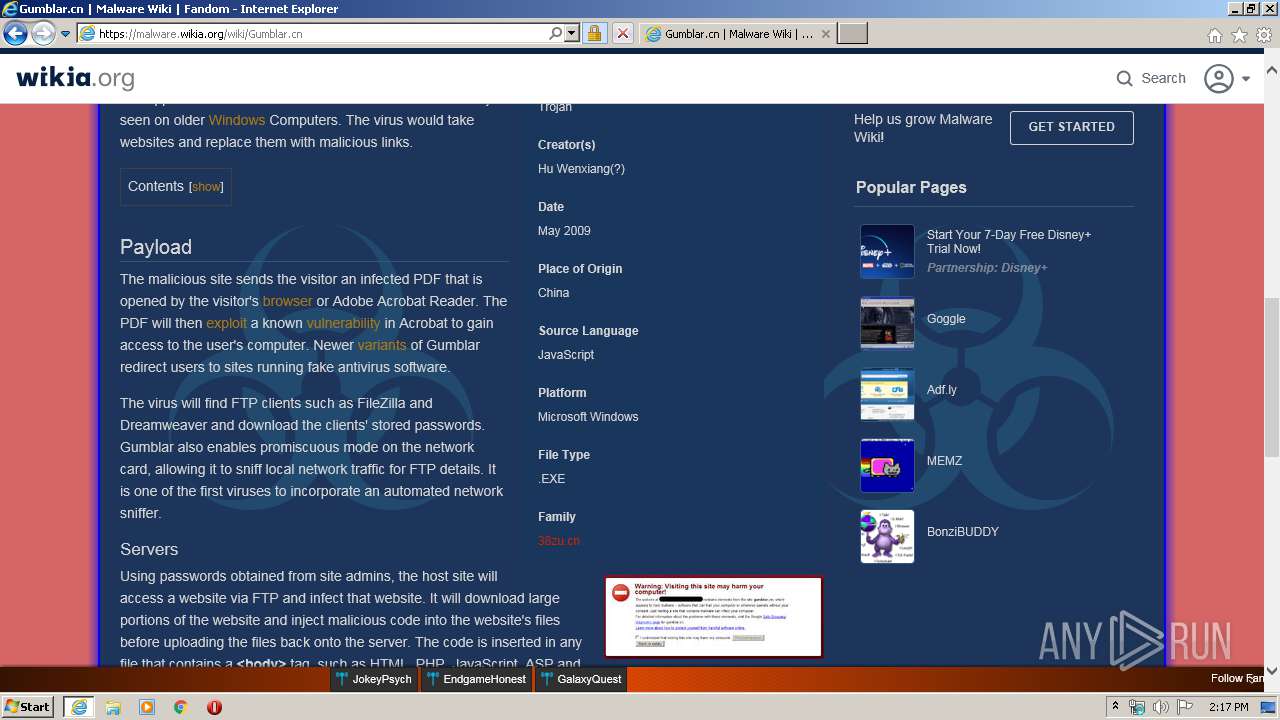Open the exploit link
This screenshot has width=1280, height=720.
[226, 323]
